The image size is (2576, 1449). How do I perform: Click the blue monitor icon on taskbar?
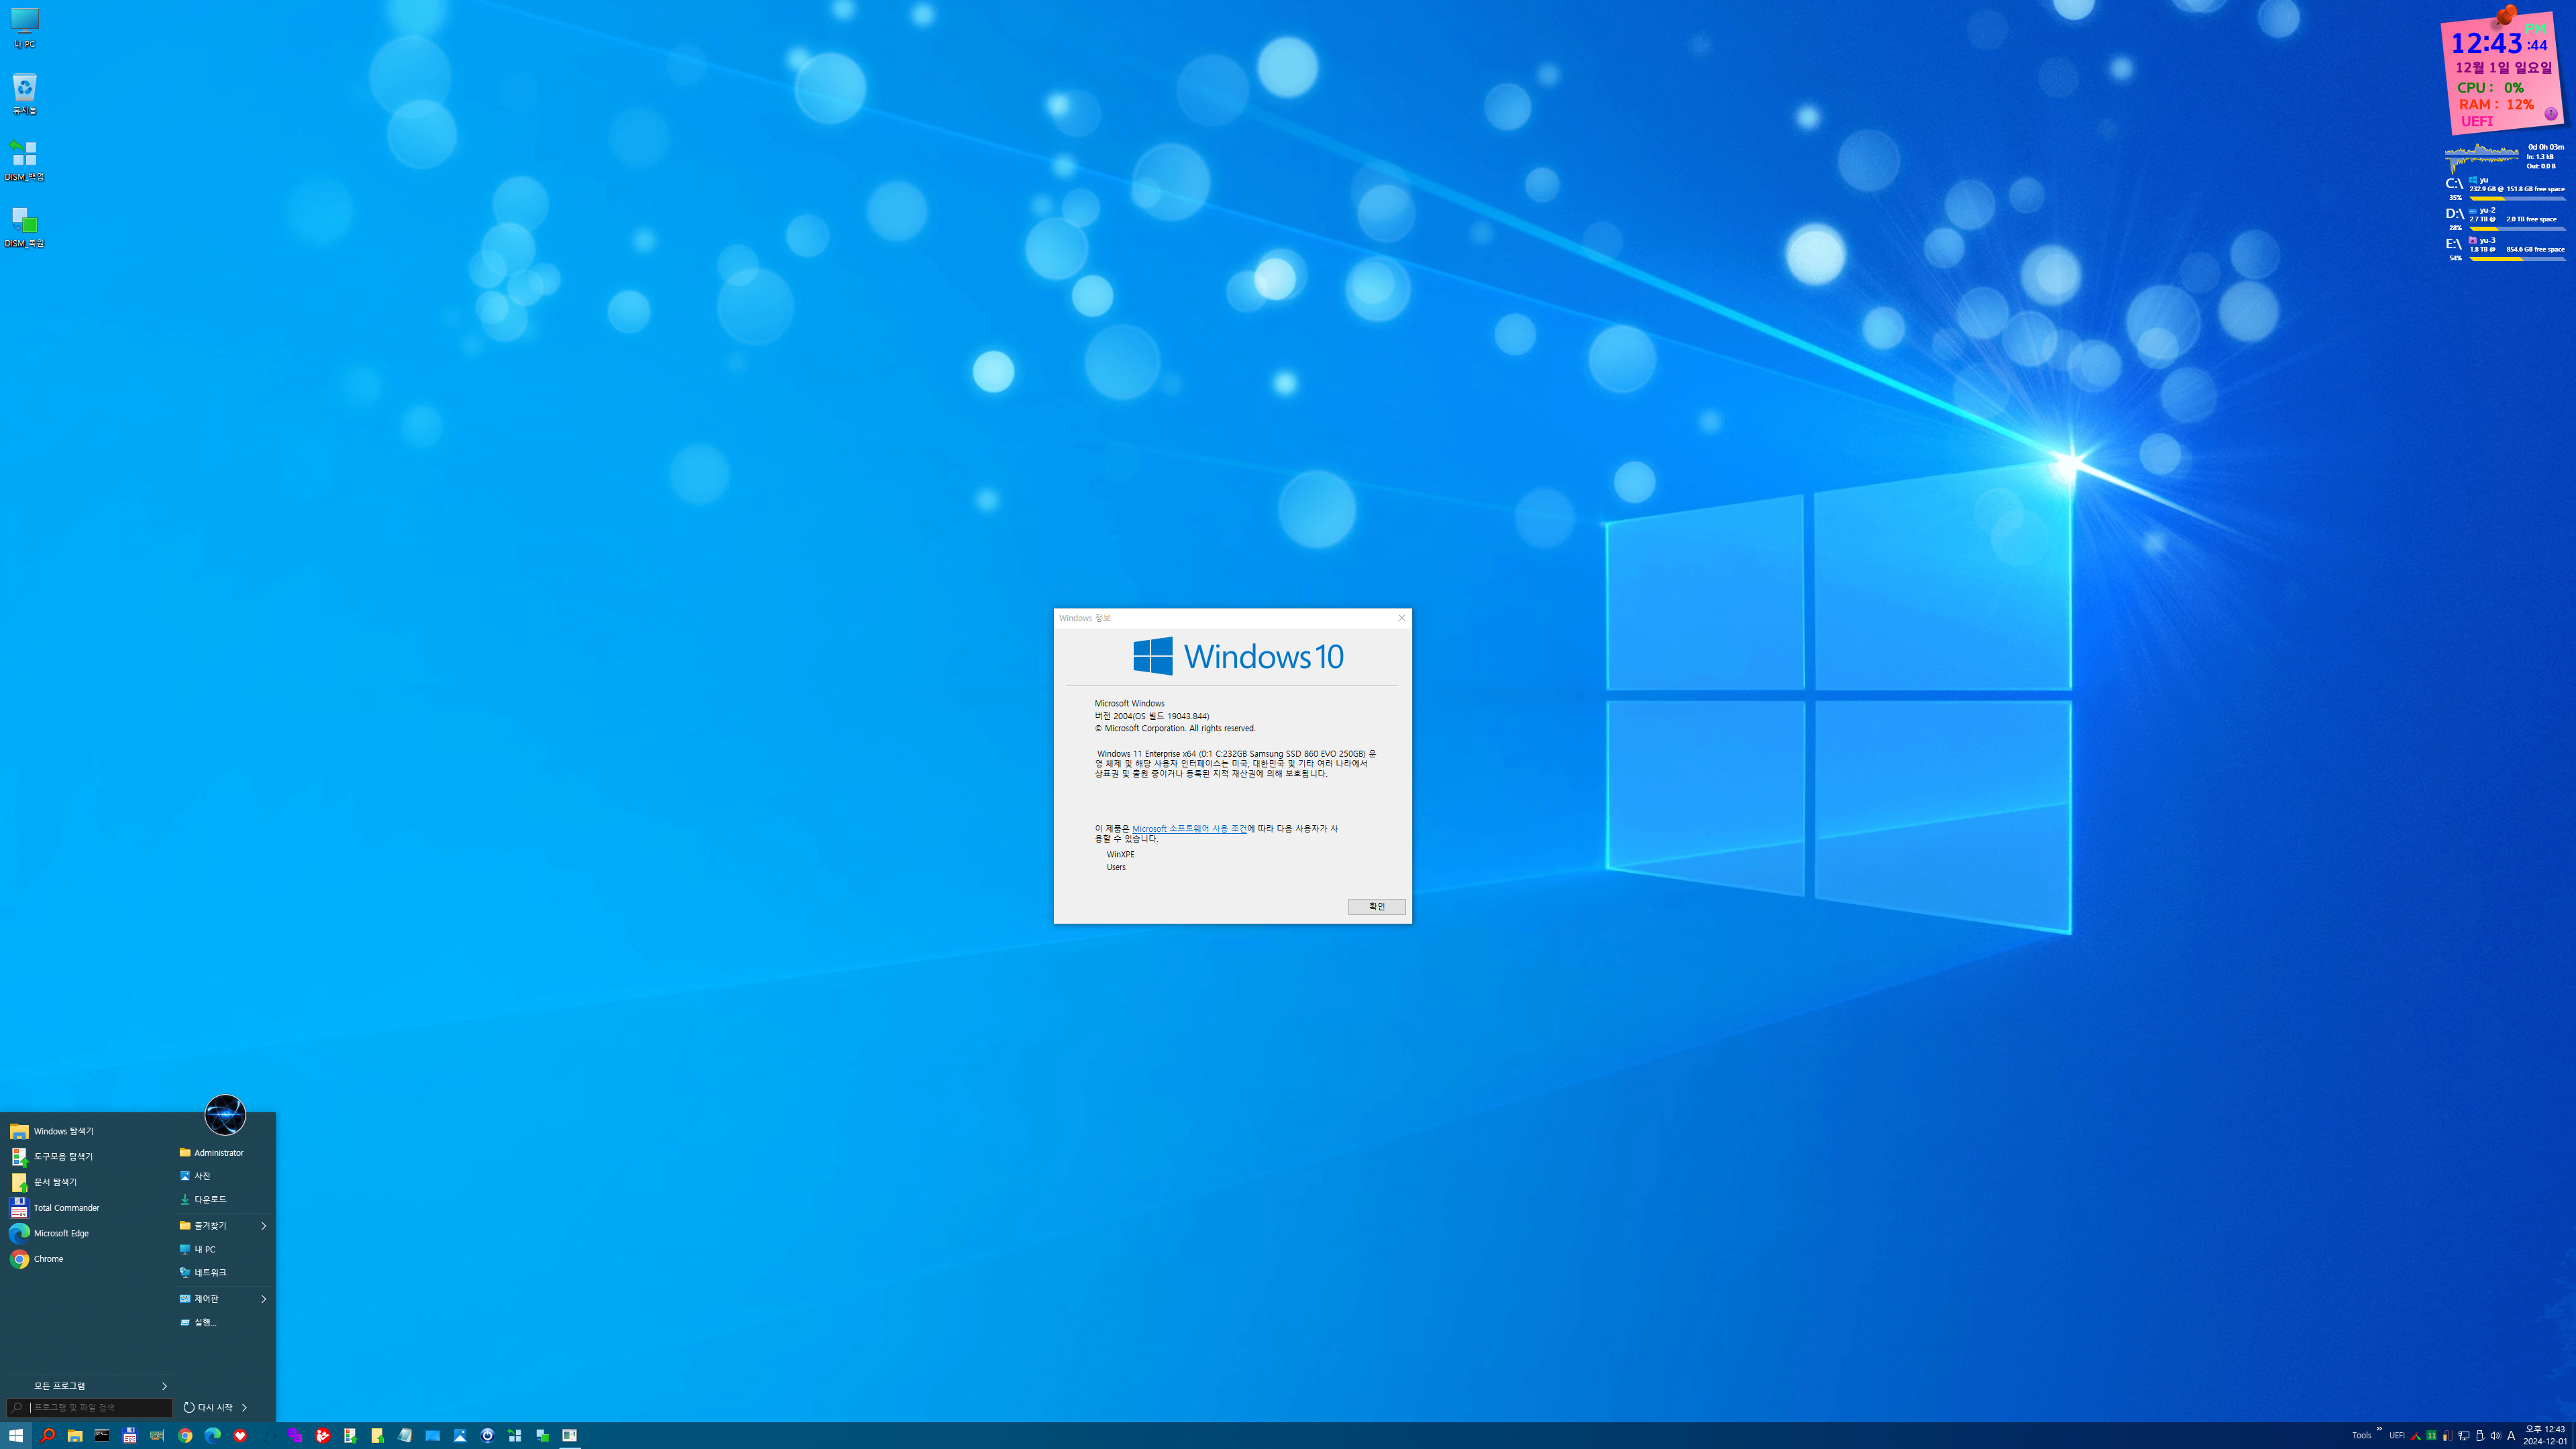pyautogui.click(x=432, y=1435)
